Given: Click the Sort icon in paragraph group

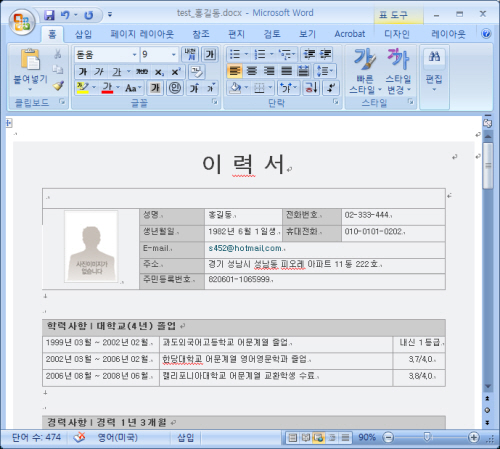Looking at the screenshot, I should 311,88.
